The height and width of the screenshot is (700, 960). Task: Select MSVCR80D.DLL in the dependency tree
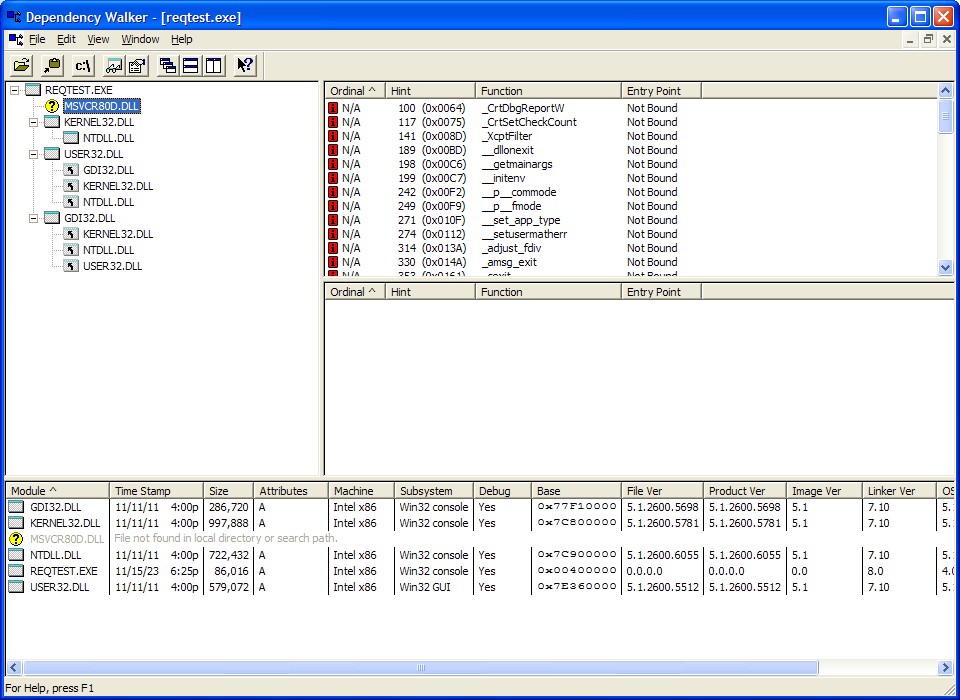102,106
